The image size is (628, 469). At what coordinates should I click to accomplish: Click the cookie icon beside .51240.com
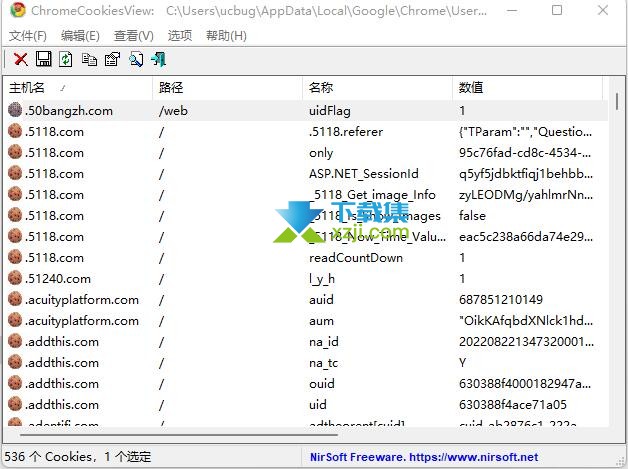(x=15, y=278)
